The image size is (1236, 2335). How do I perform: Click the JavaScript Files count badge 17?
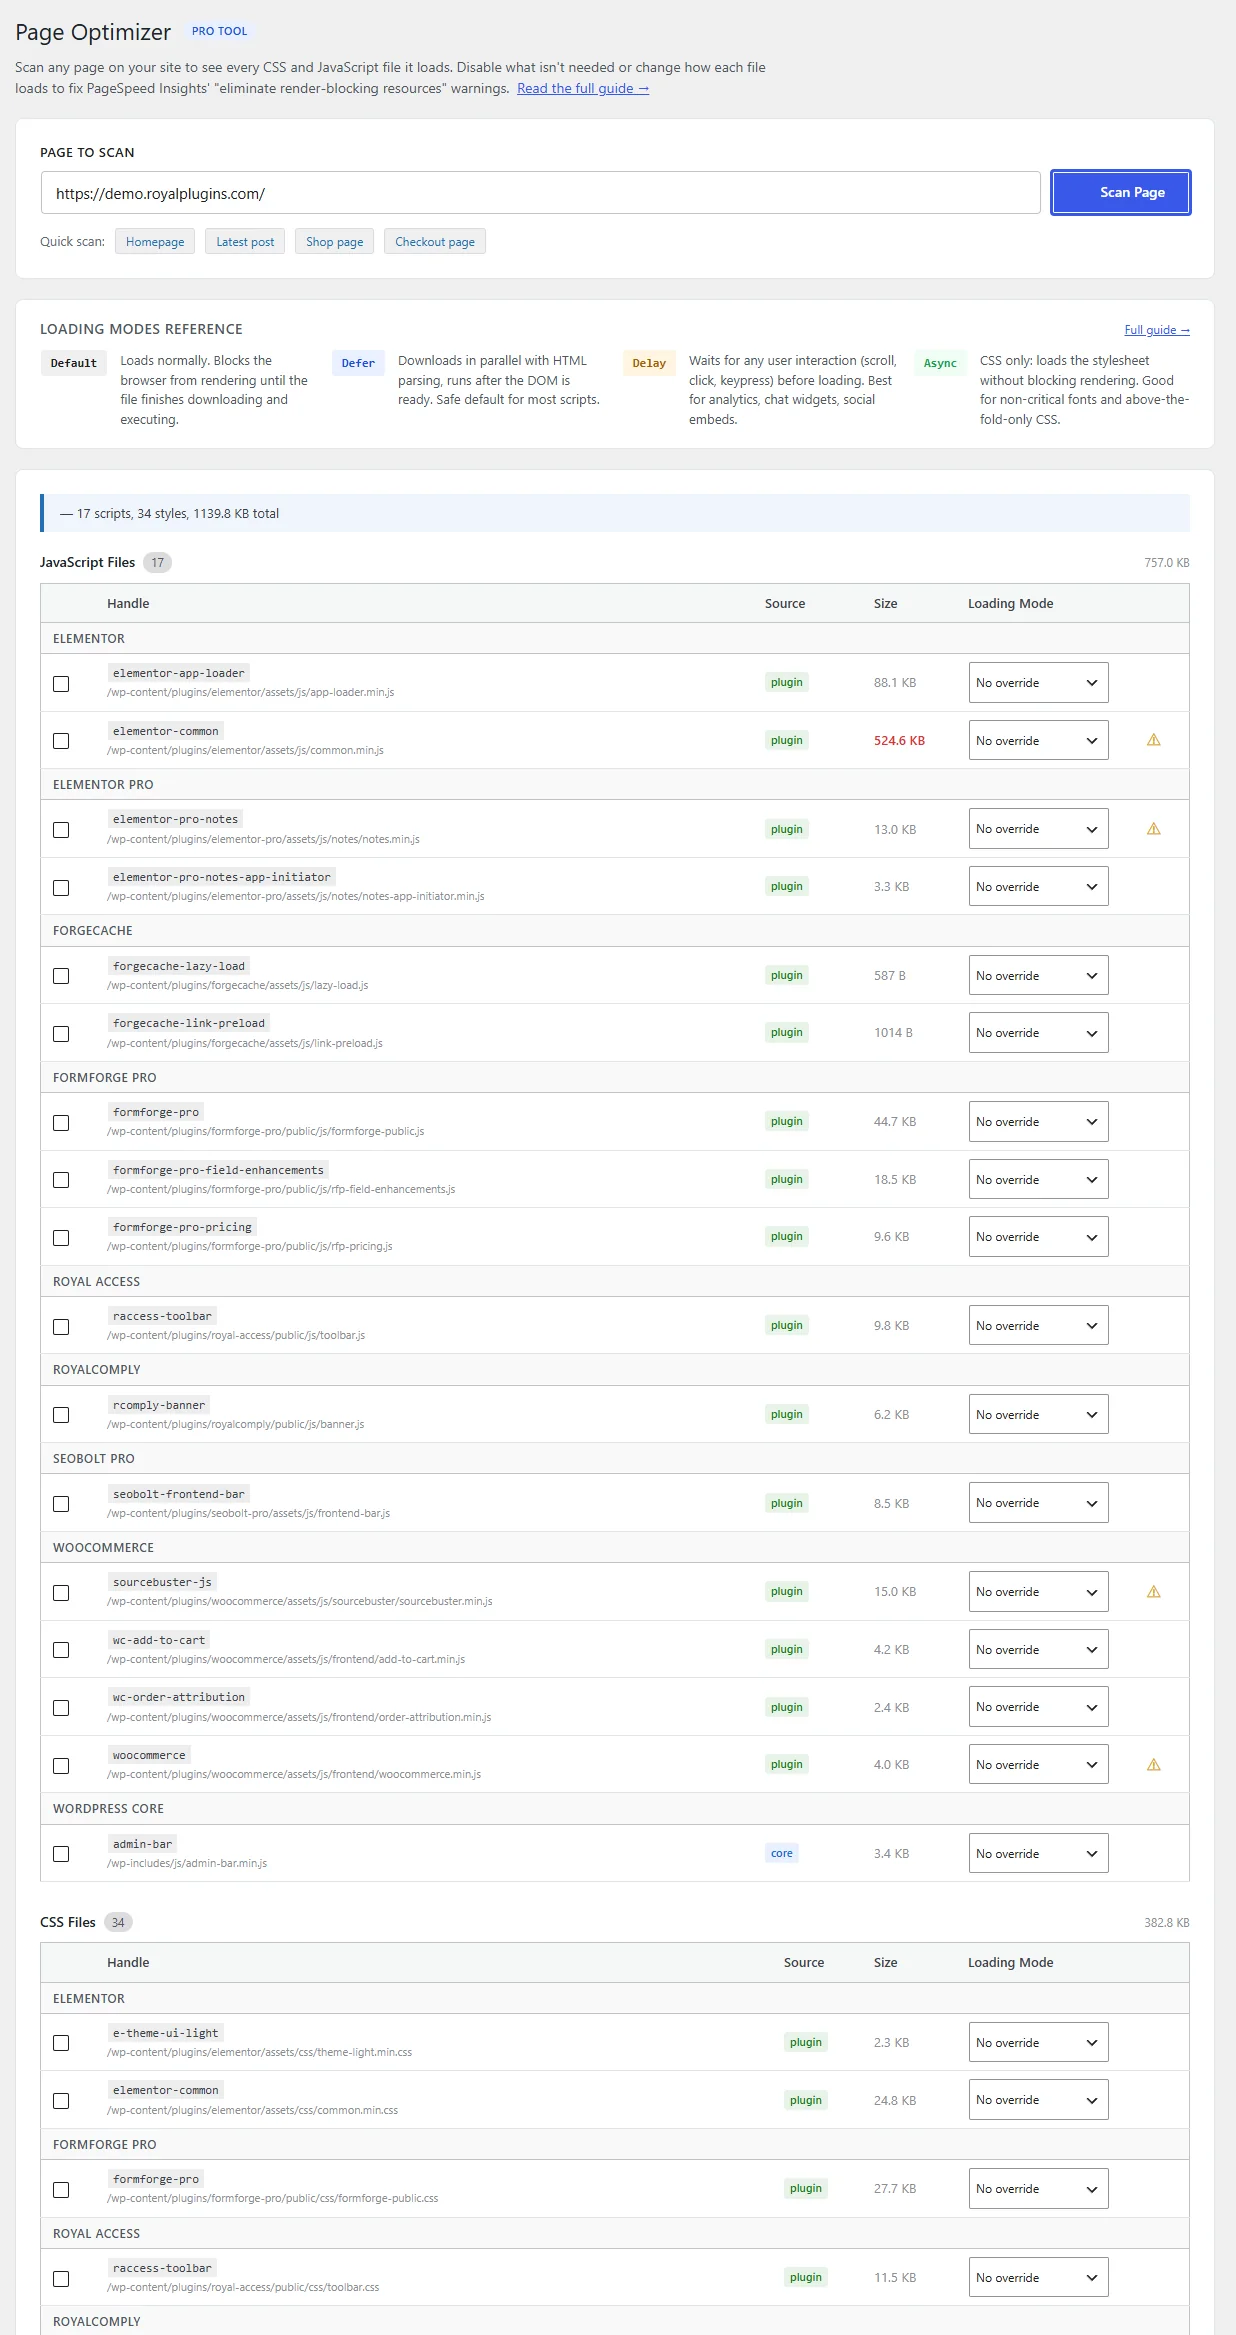coord(157,563)
